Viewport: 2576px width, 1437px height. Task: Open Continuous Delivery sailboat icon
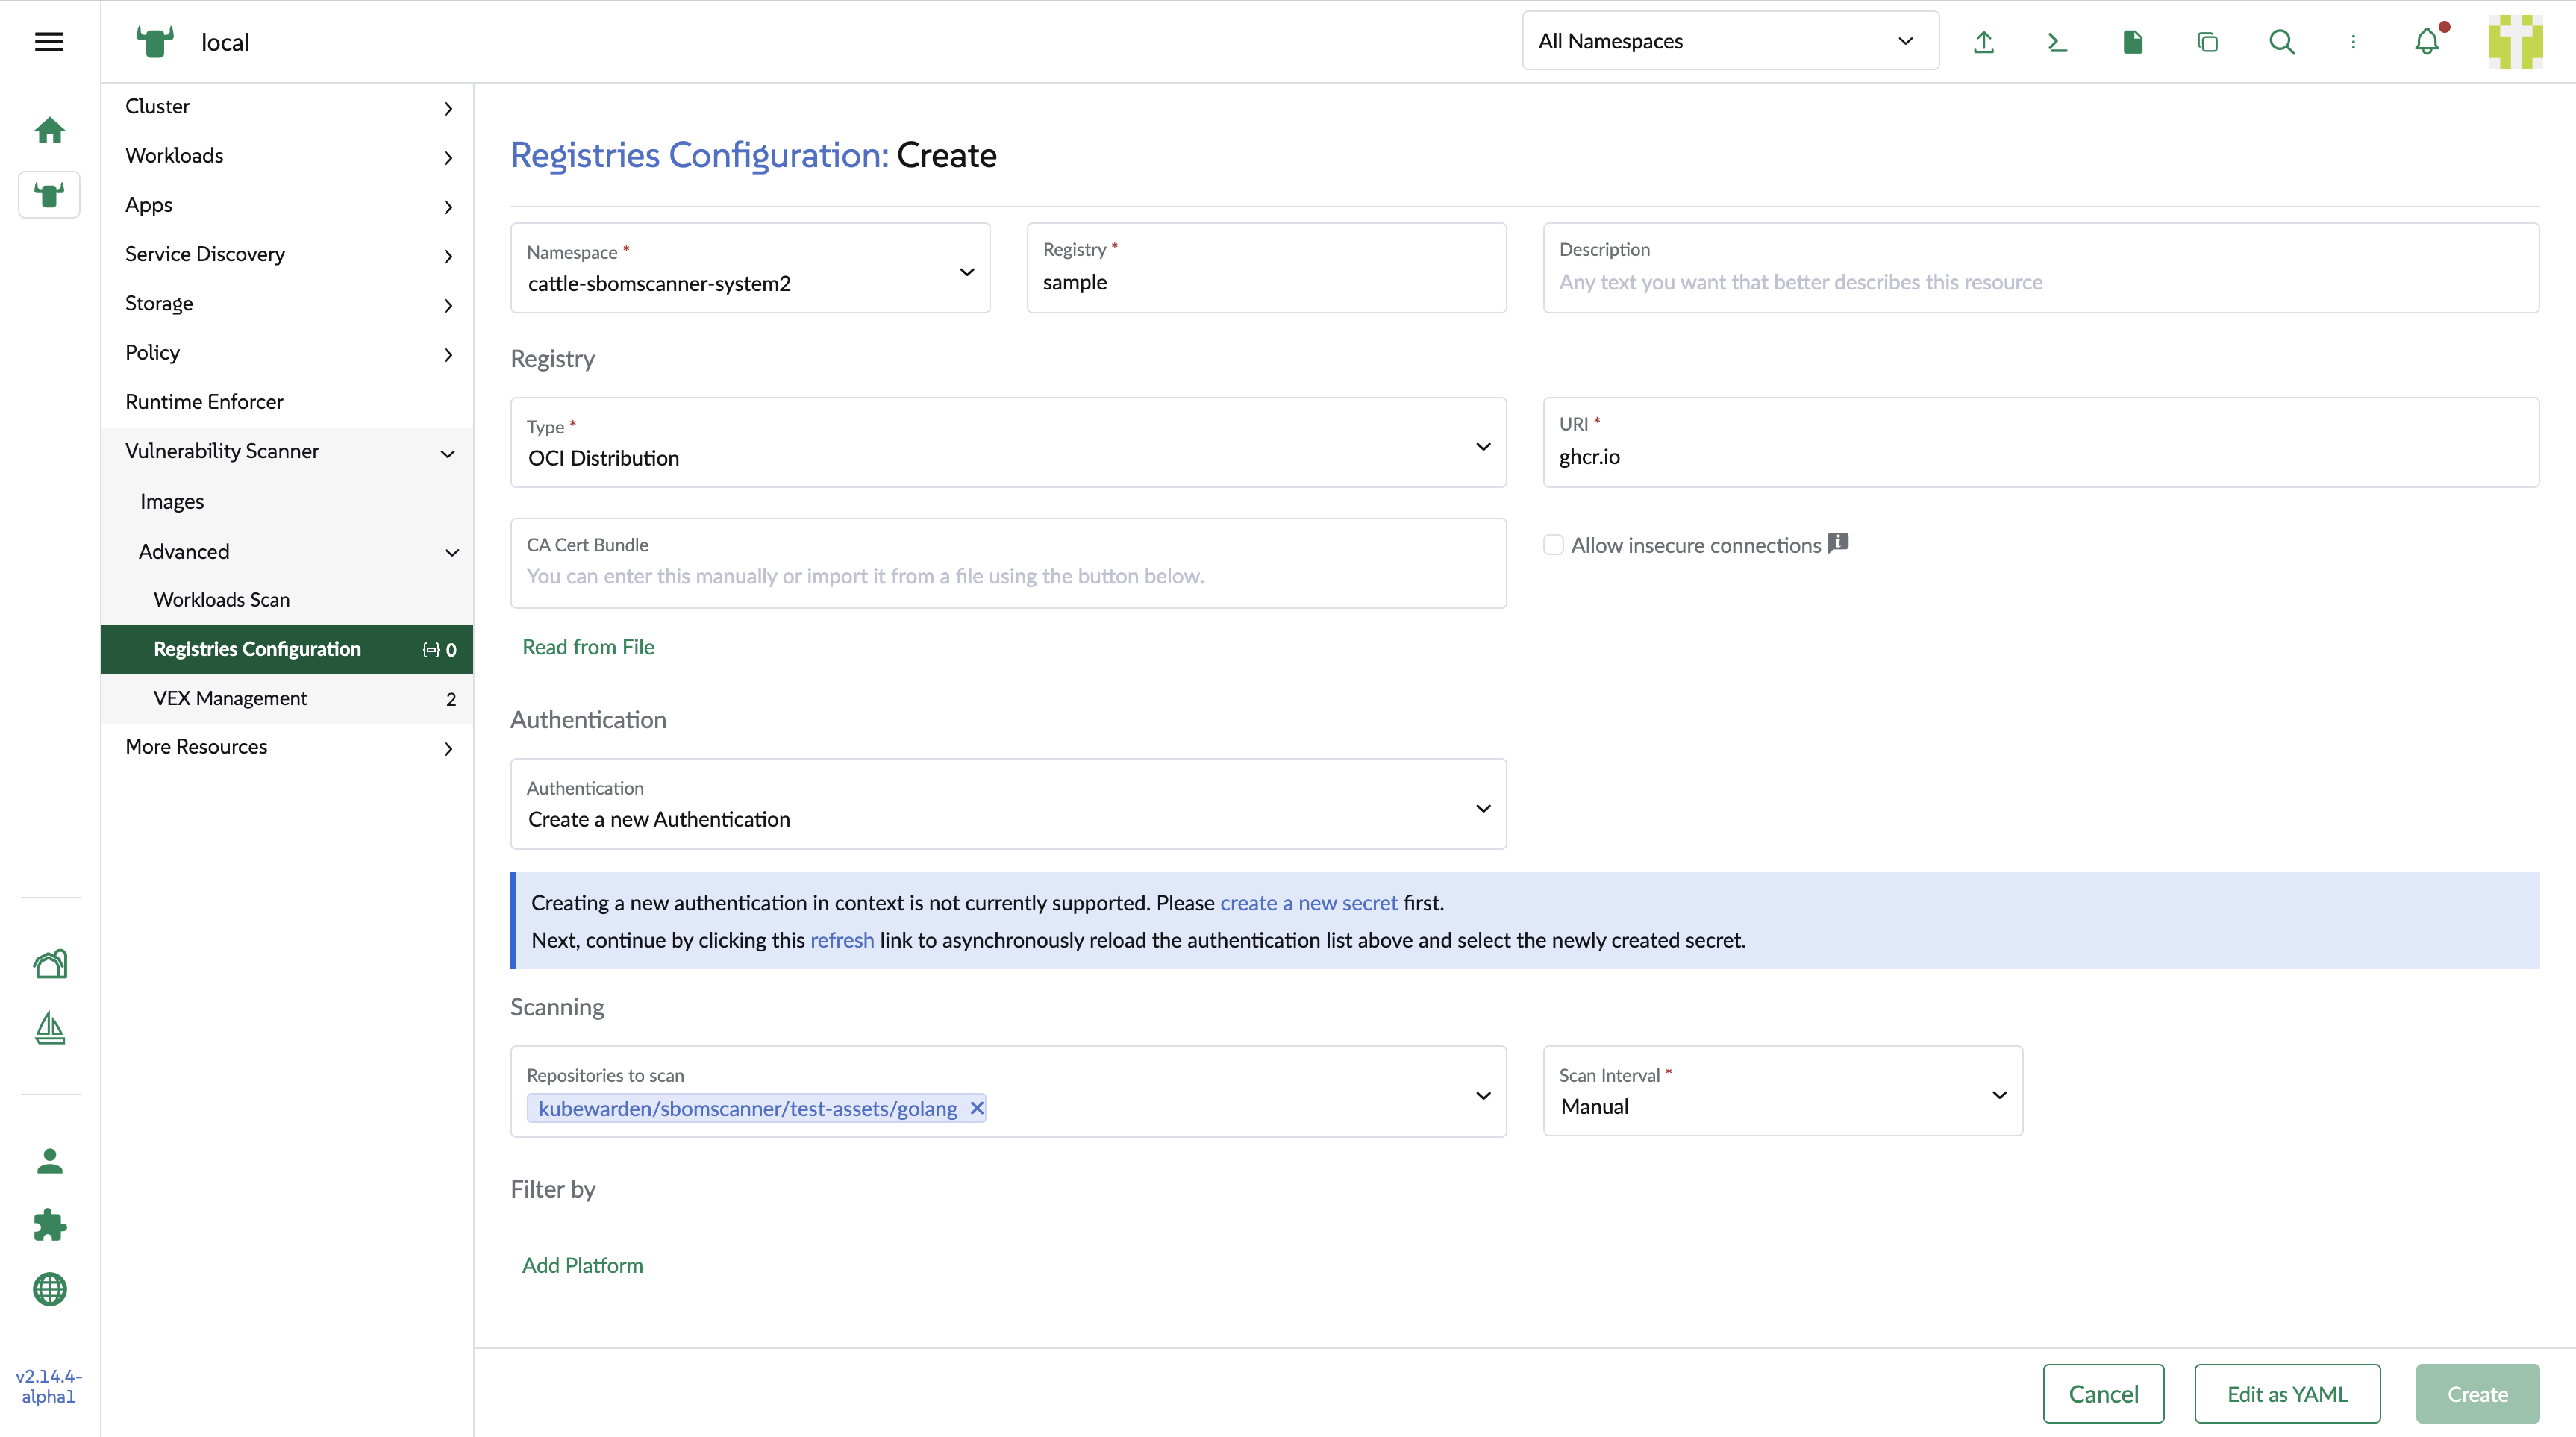coord(50,1028)
